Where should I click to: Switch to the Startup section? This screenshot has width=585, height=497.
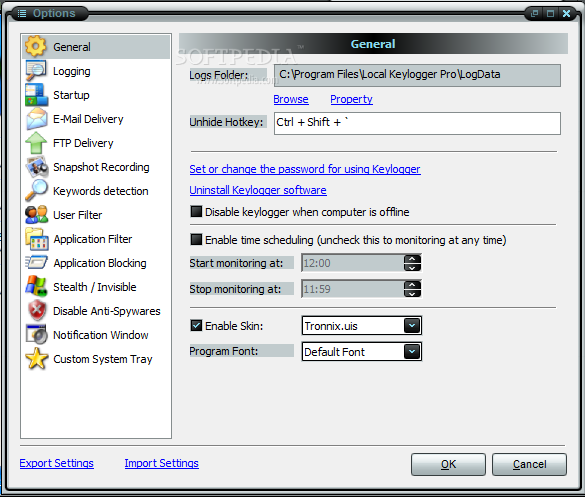(x=96, y=95)
